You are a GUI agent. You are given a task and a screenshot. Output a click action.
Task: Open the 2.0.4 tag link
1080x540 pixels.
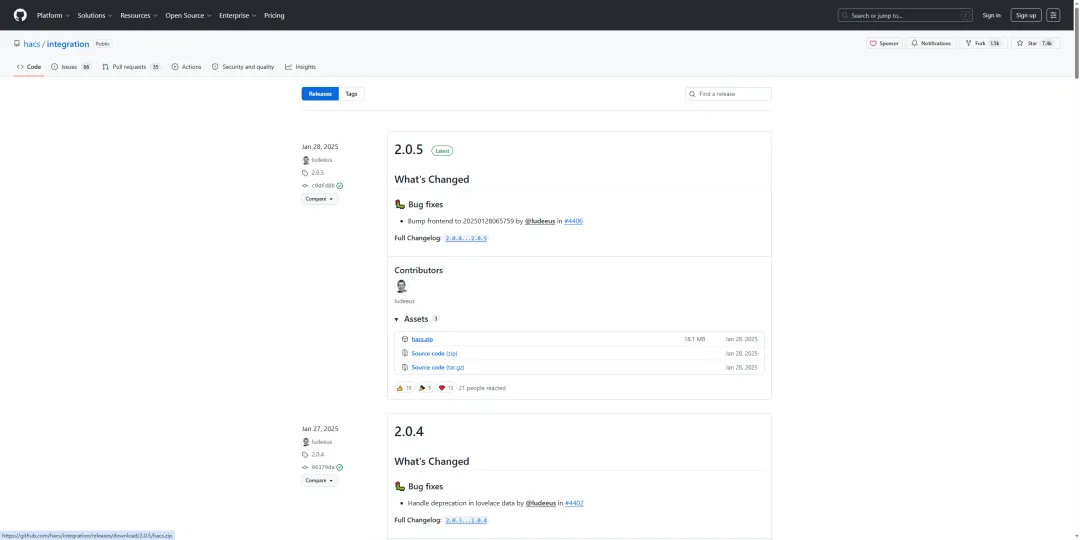[318, 455]
